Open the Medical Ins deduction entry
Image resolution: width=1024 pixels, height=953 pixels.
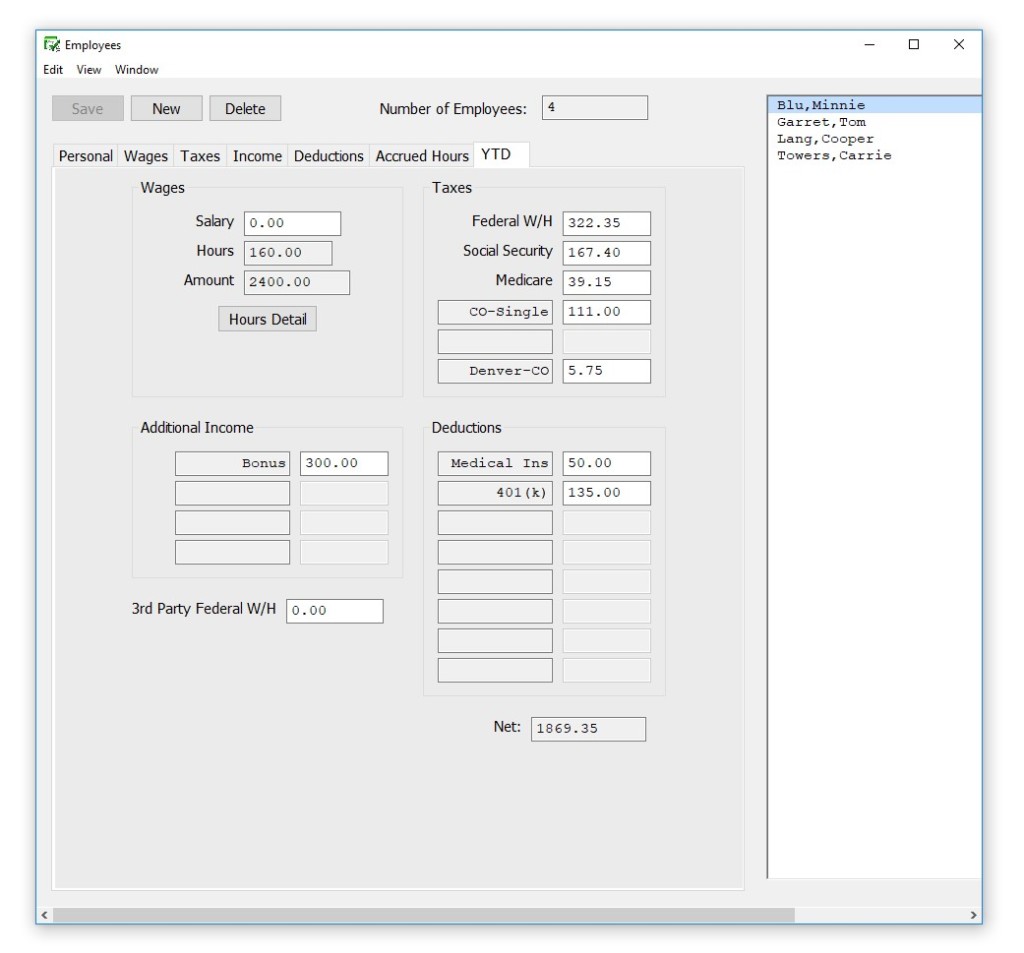point(495,463)
